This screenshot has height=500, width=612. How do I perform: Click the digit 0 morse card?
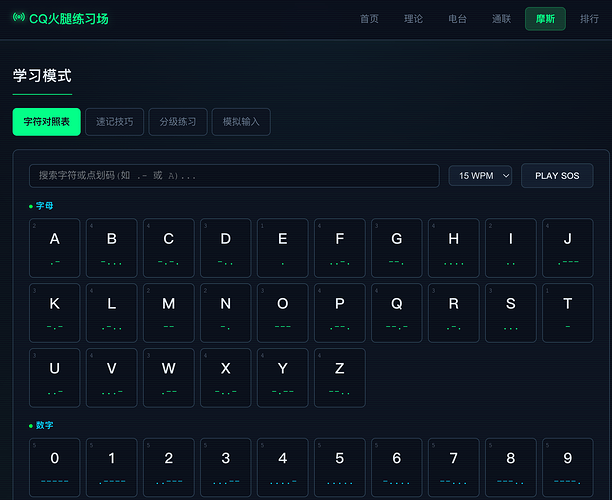coord(55,468)
